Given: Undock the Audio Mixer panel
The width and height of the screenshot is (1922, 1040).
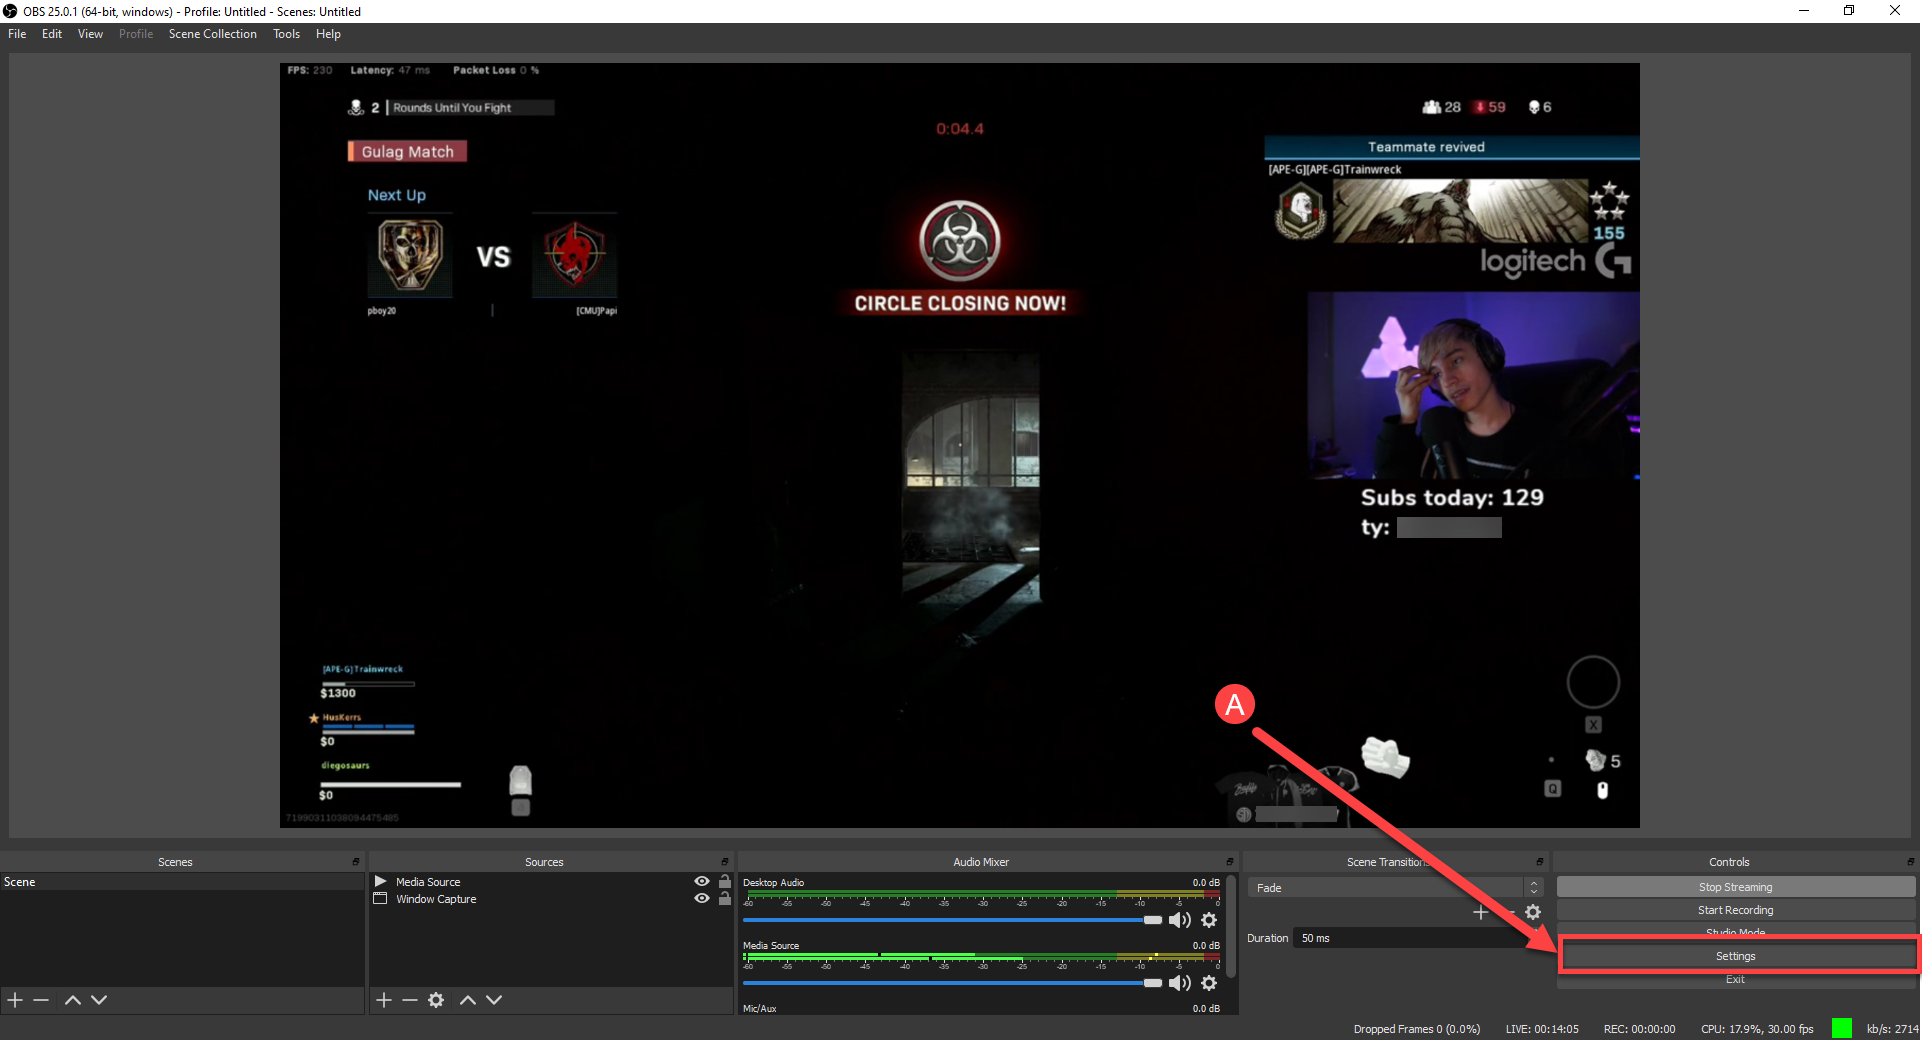Looking at the screenshot, I should 1230,862.
